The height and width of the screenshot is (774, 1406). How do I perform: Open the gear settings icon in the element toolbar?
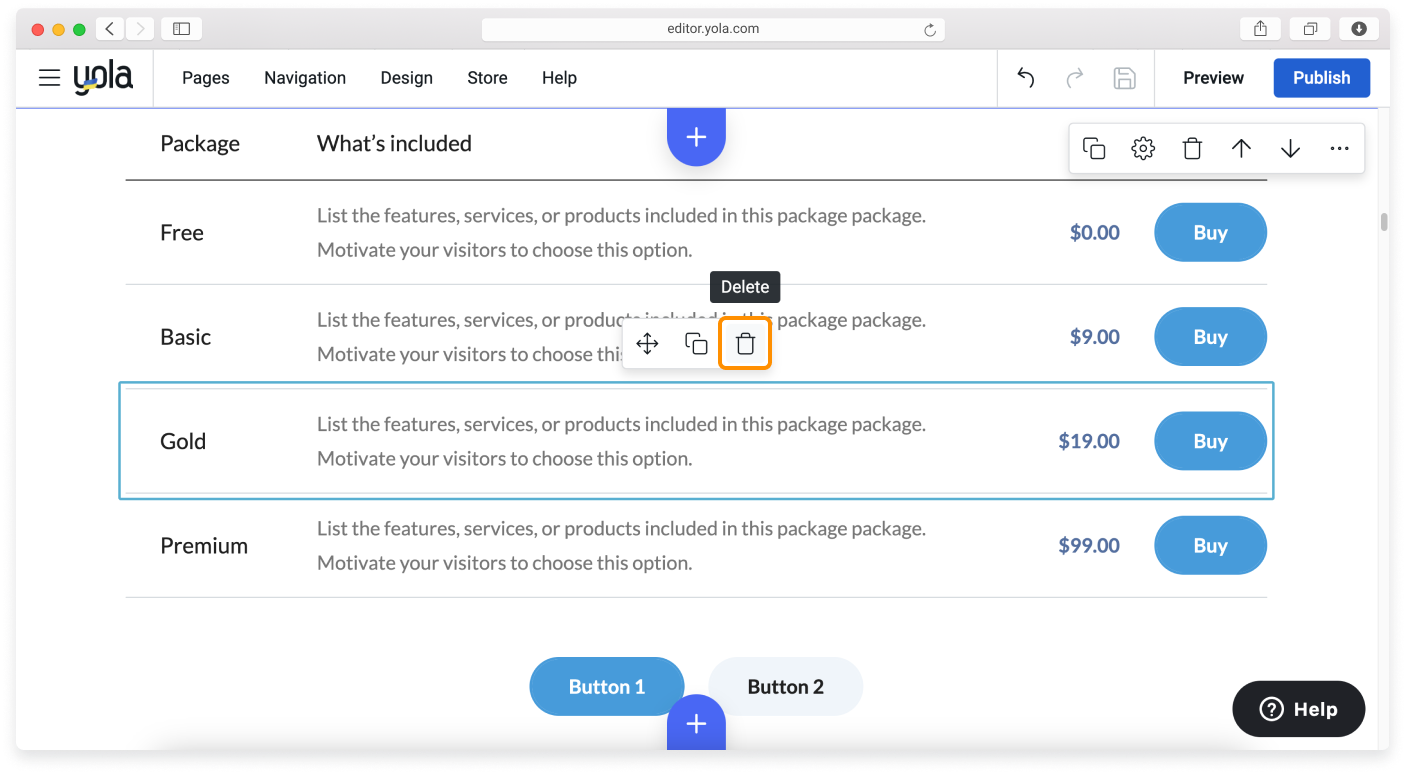point(1143,147)
